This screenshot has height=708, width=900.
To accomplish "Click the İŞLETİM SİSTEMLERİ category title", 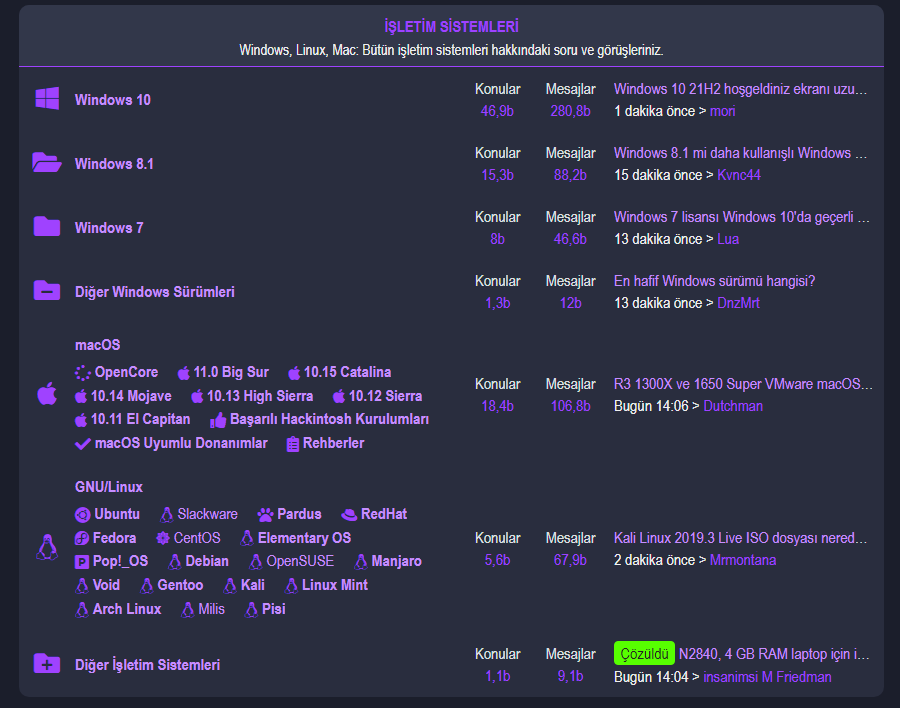I will coord(451,26).
